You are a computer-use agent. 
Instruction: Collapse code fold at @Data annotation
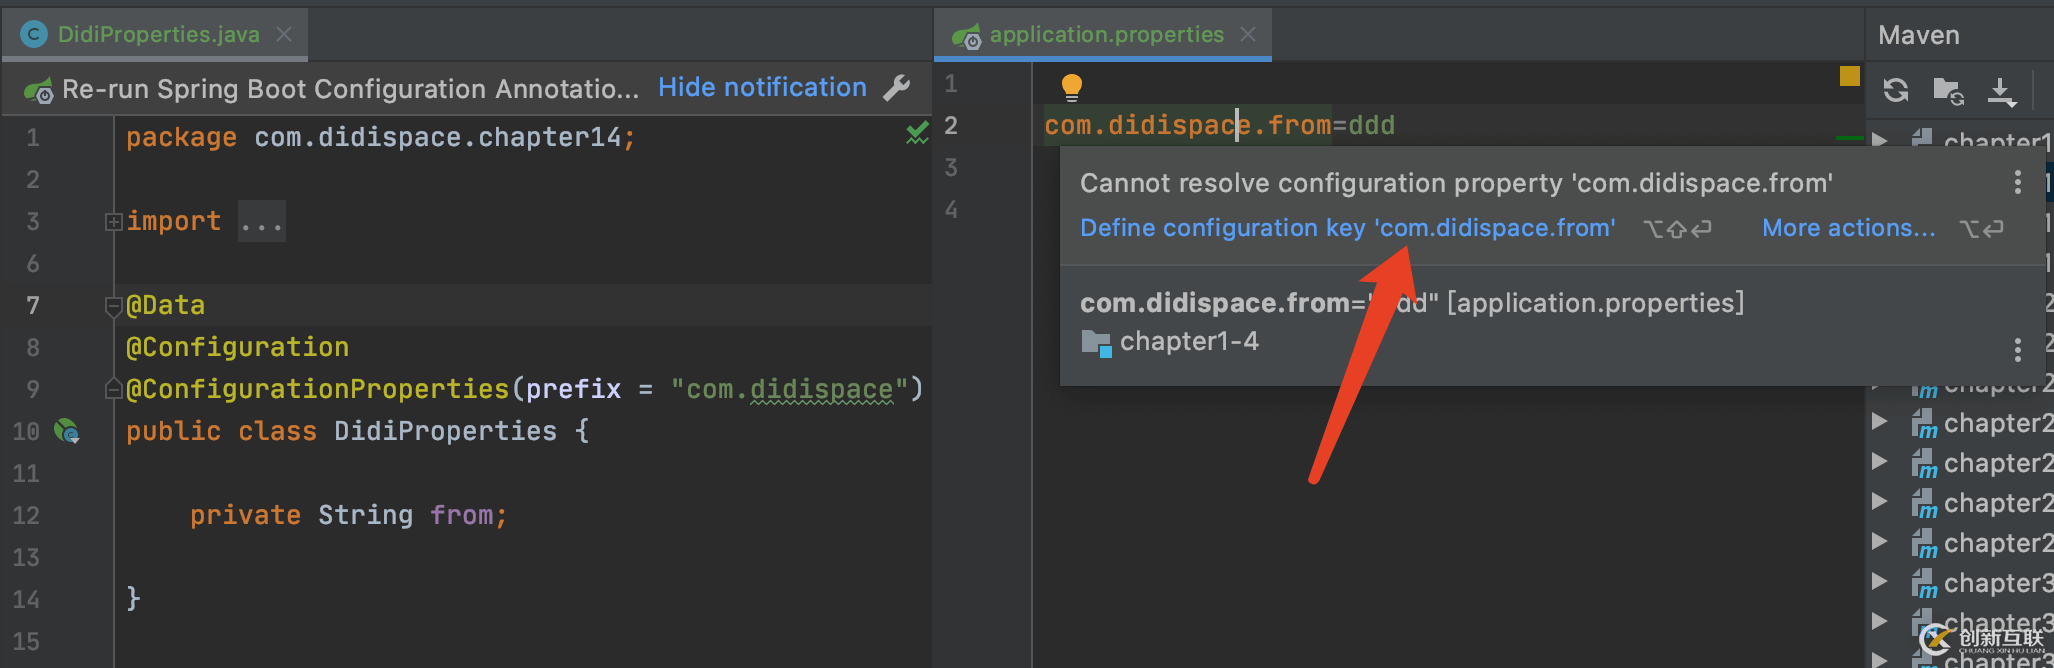113,306
